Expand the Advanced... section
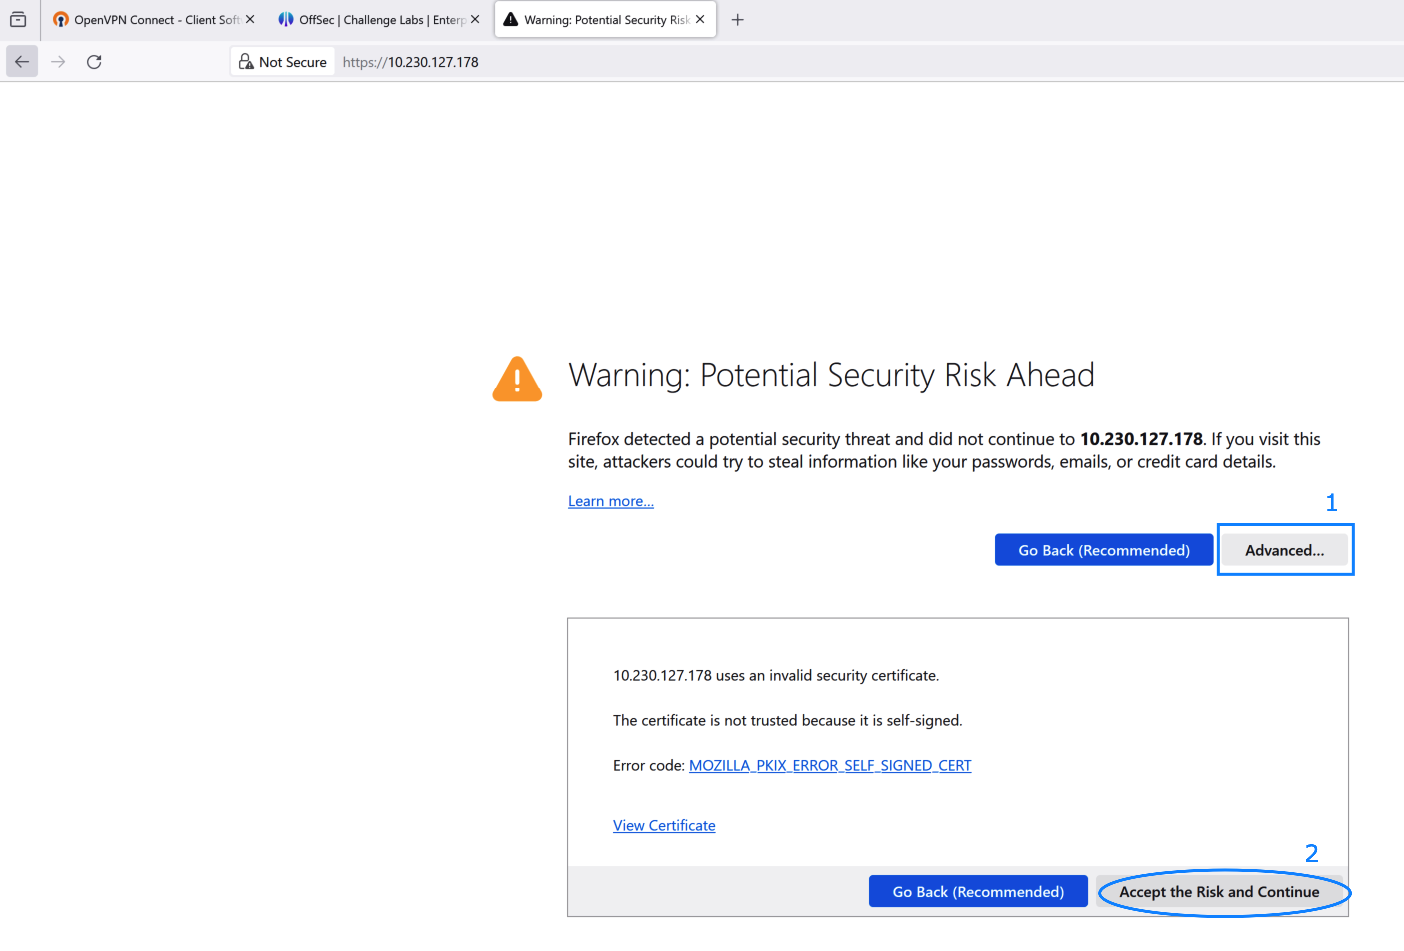Image resolution: width=1404 pixels, height=951 pixels. (x=1285, y=550)
